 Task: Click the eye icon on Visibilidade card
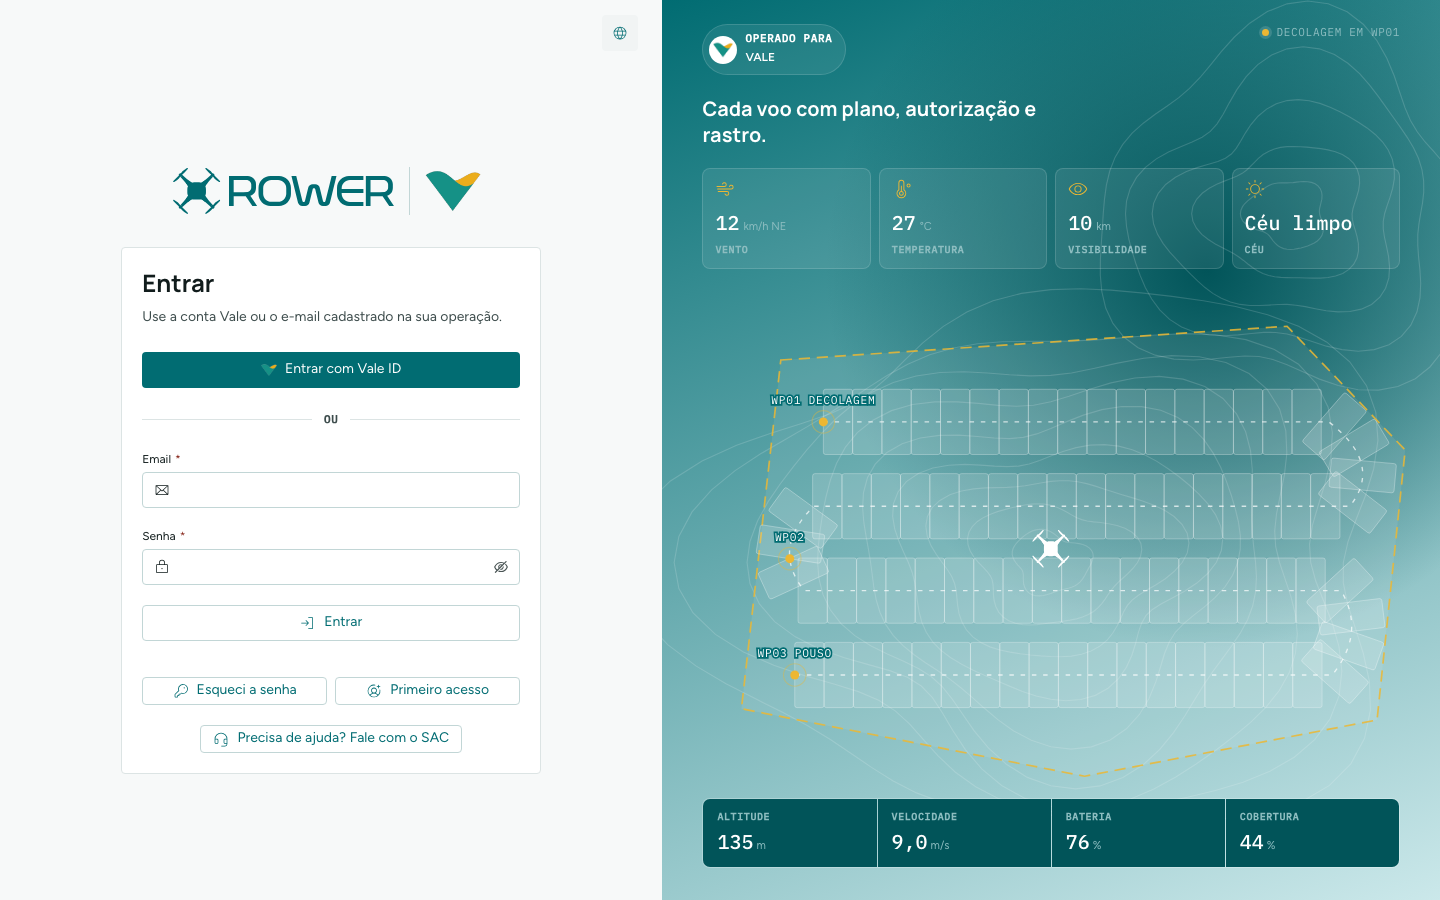click(1078, 189)
